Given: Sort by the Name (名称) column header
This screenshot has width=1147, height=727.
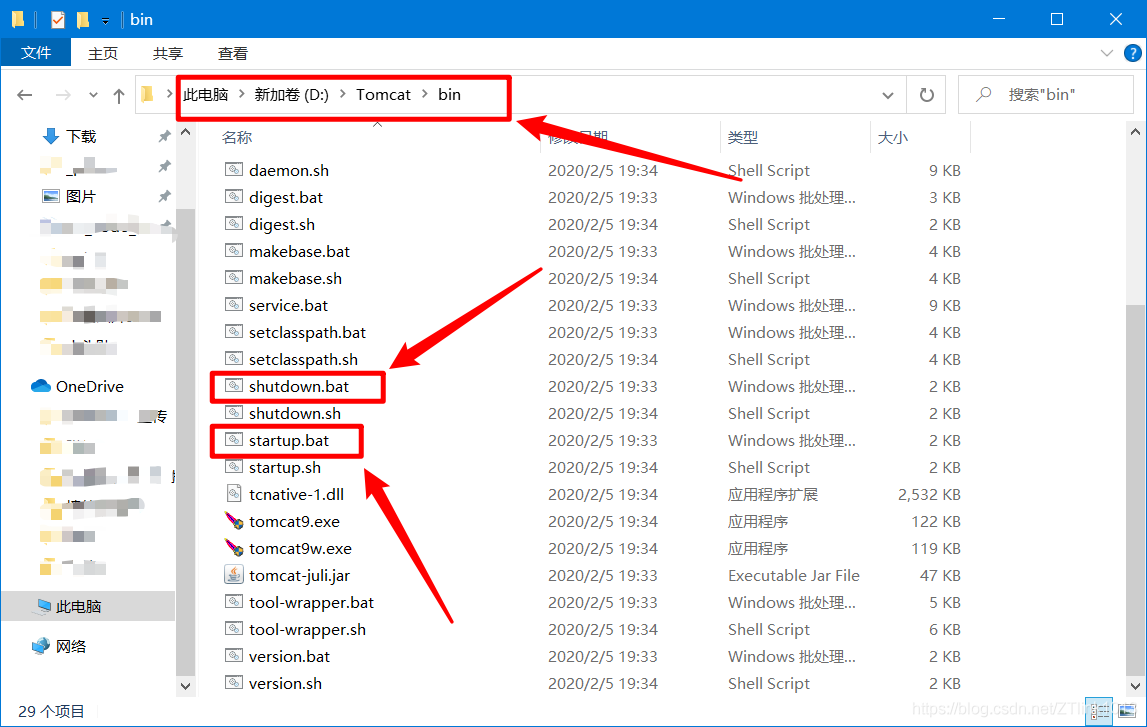Looking at the screenshot, I should coord(236,137).
